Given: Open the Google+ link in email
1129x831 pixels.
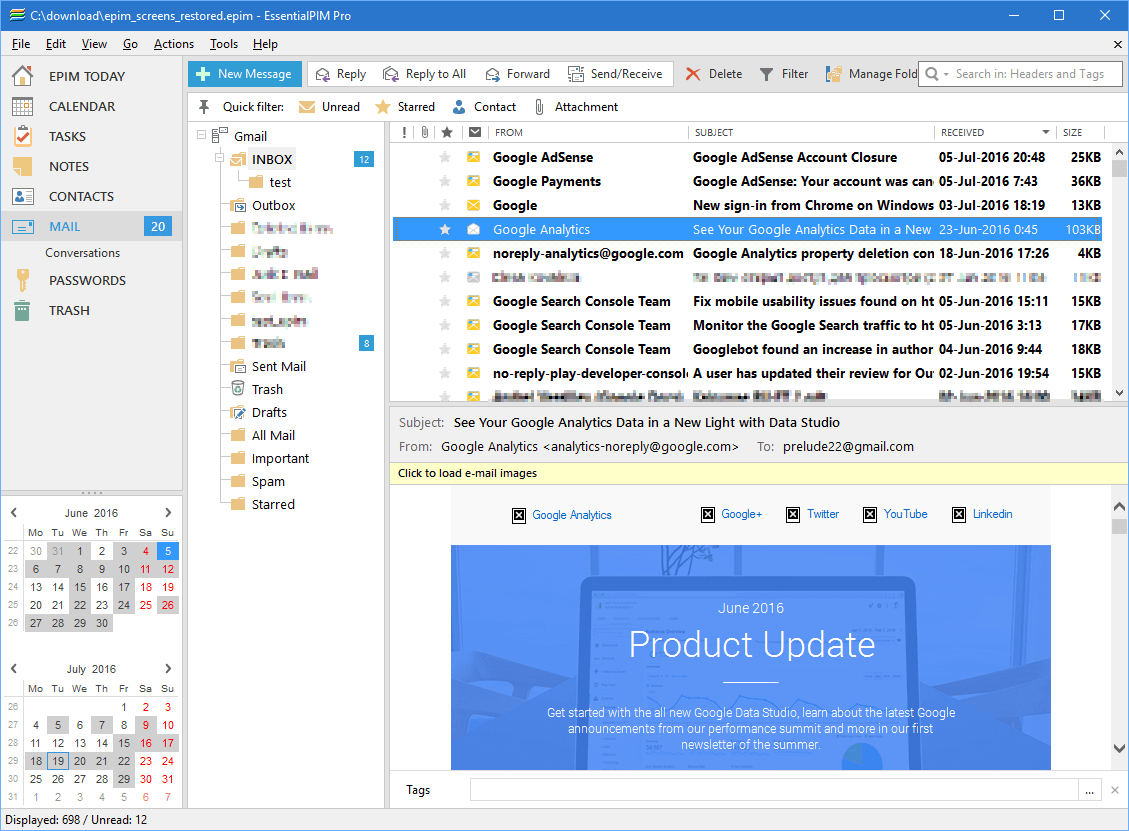Looking at the screenshot, I should tap(742, 514).
